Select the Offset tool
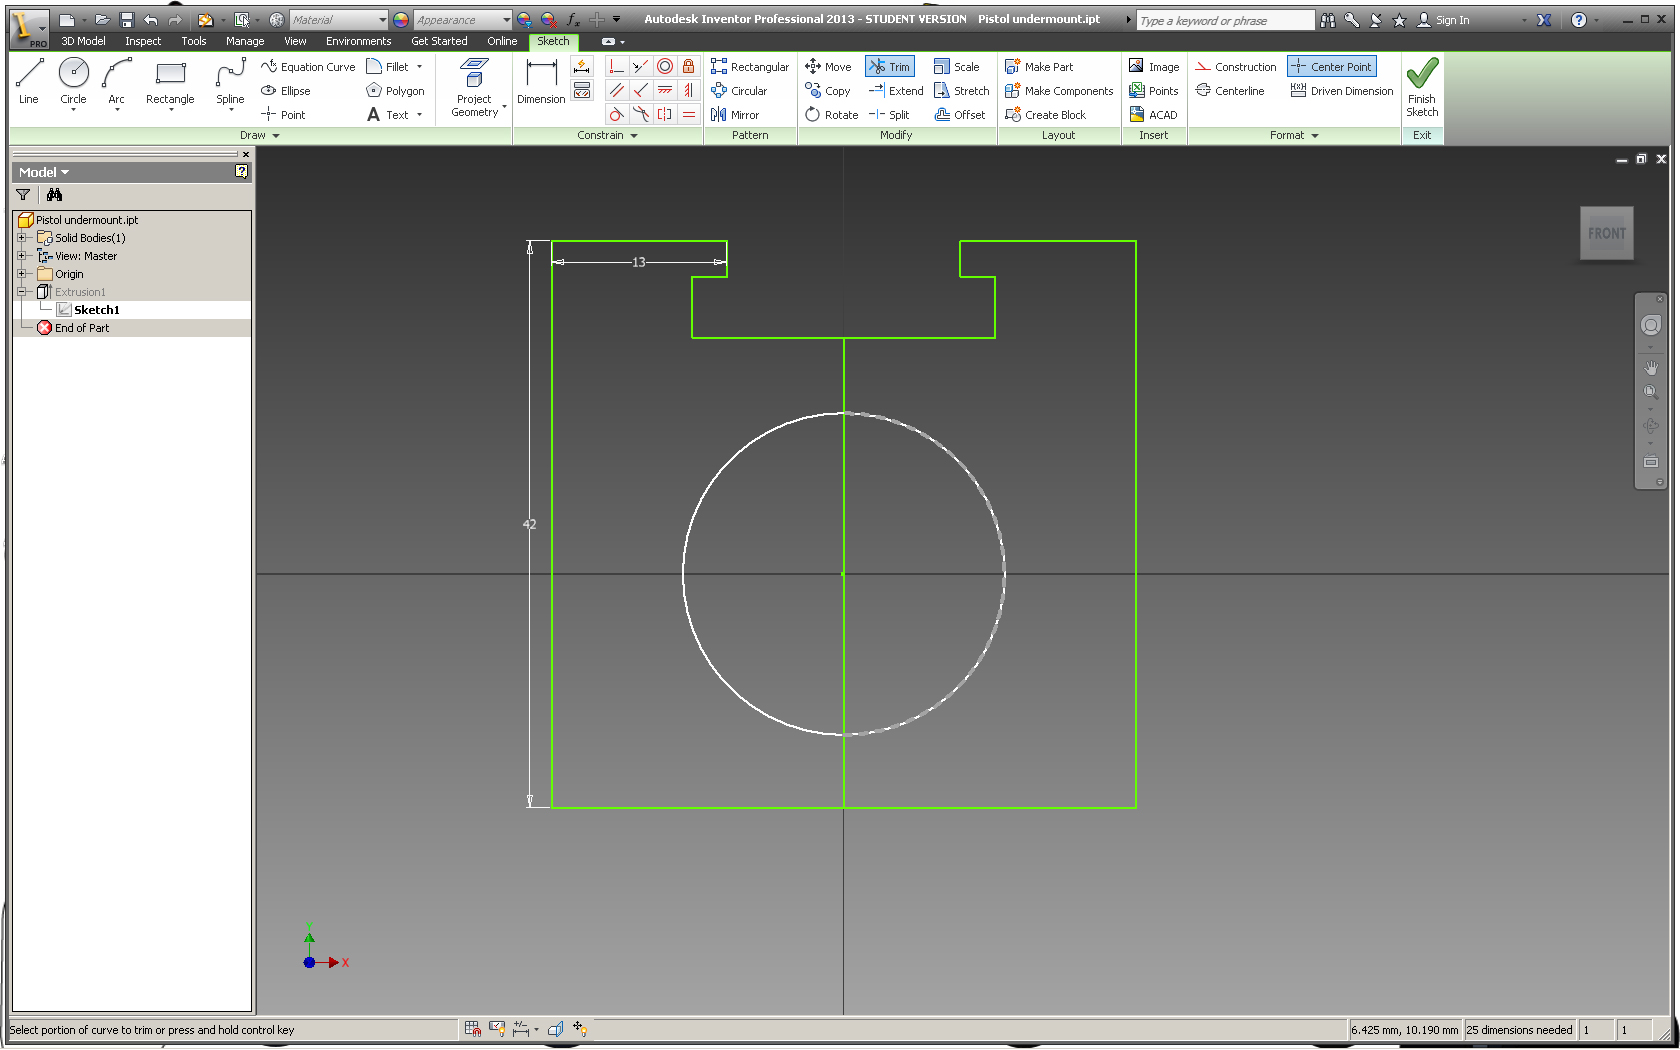Screen dimensions: 1680x1050 tap(960, 115)
